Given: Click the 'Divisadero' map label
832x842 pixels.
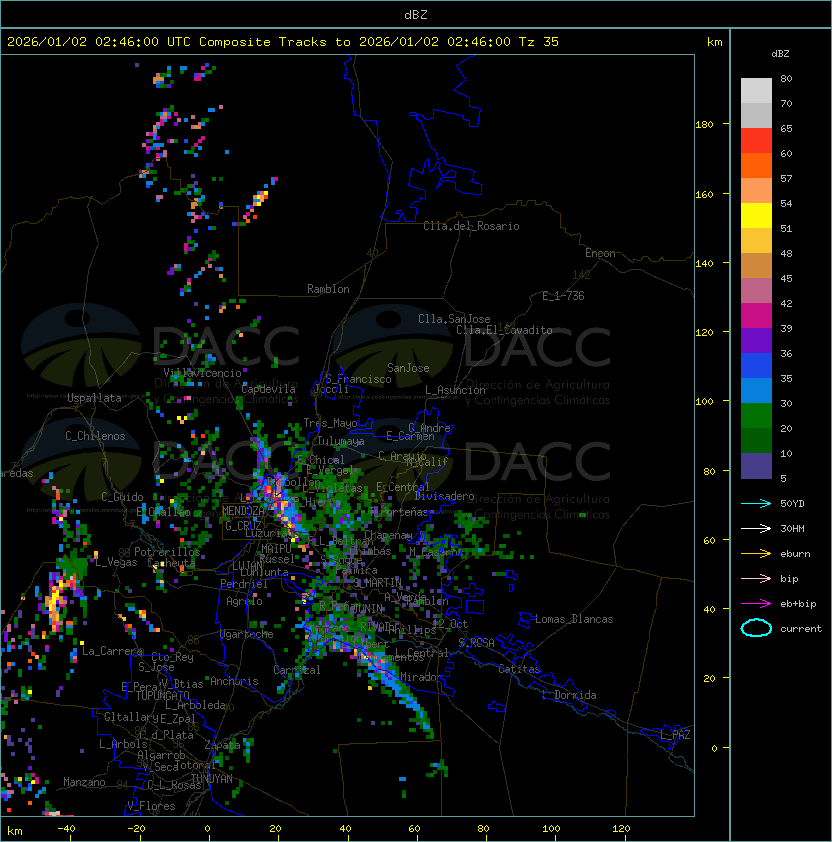Looking at the screenshot, I should pyautogui.click(x=444, y=496).
